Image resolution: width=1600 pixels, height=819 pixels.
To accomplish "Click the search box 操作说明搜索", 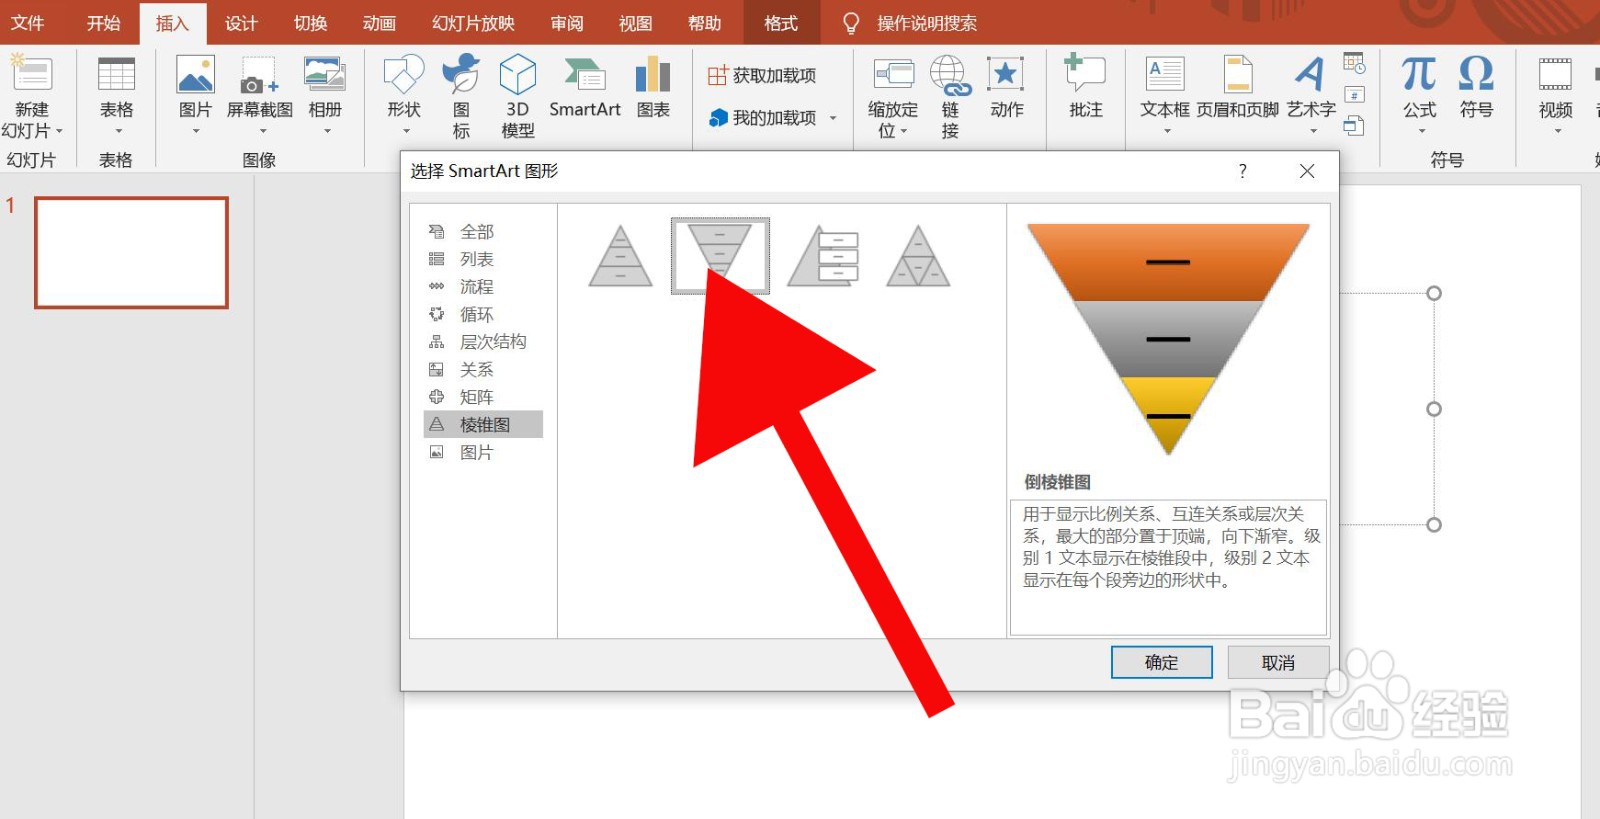I will click(926, 23).
